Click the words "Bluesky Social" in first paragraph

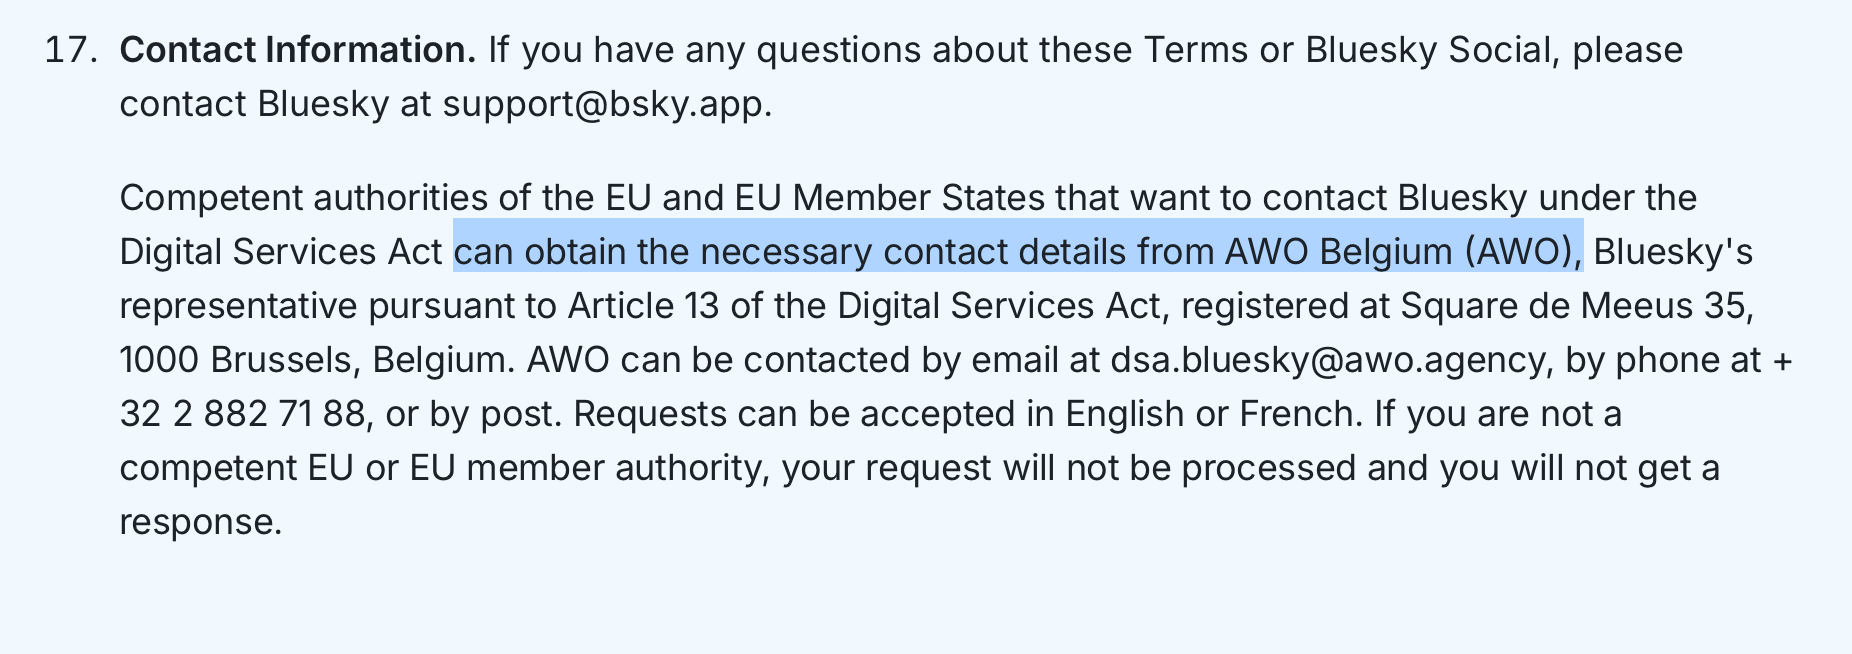[1427, 50]
